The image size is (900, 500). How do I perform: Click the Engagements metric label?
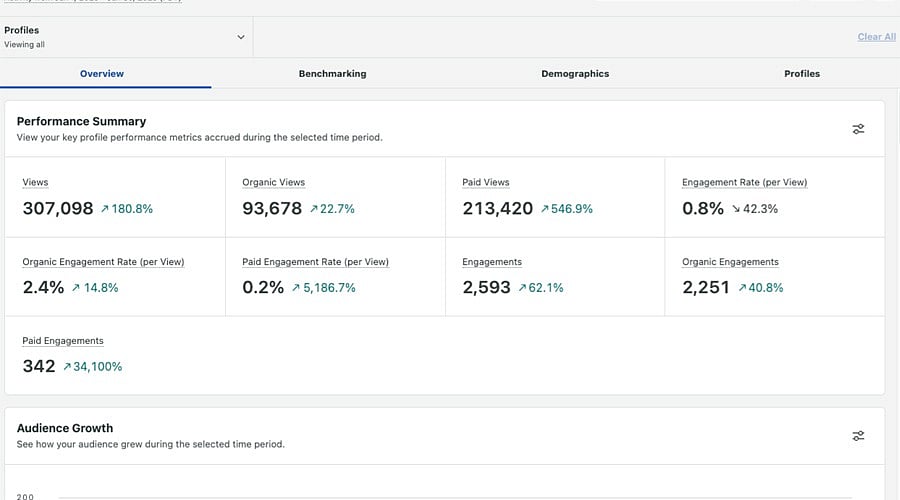(x=492, y=262)
